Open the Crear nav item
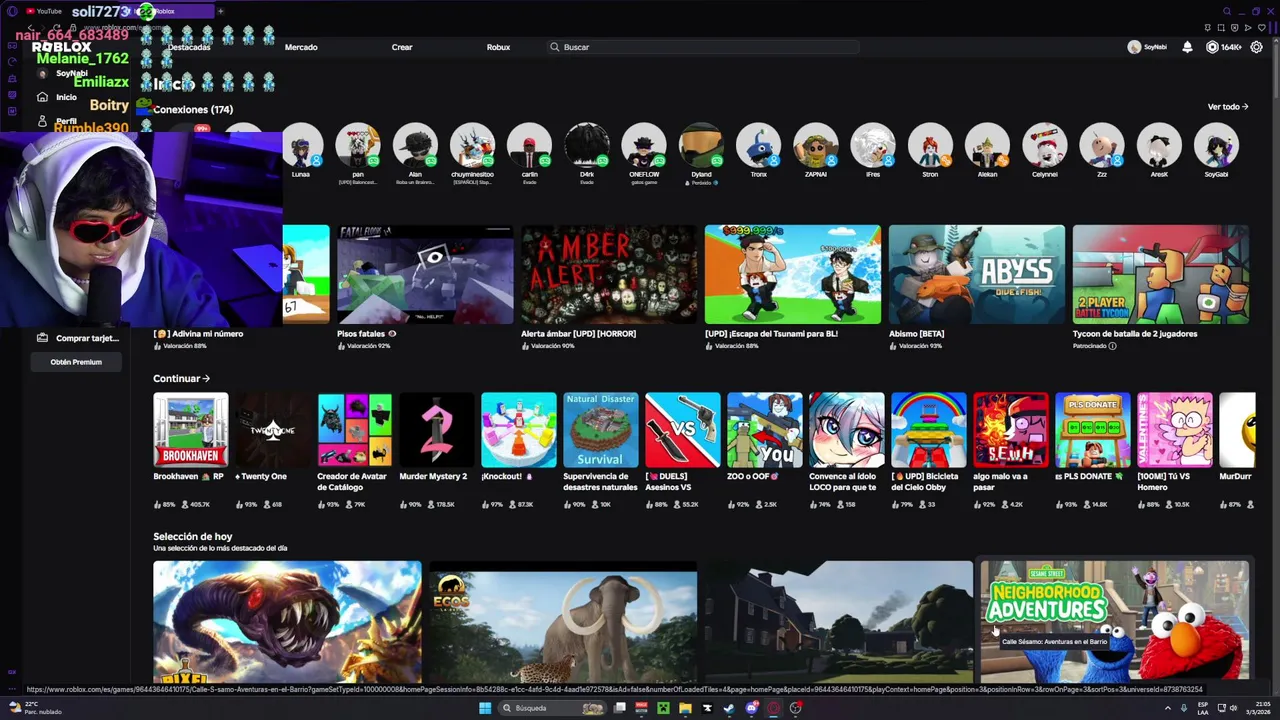 point(402,47)
